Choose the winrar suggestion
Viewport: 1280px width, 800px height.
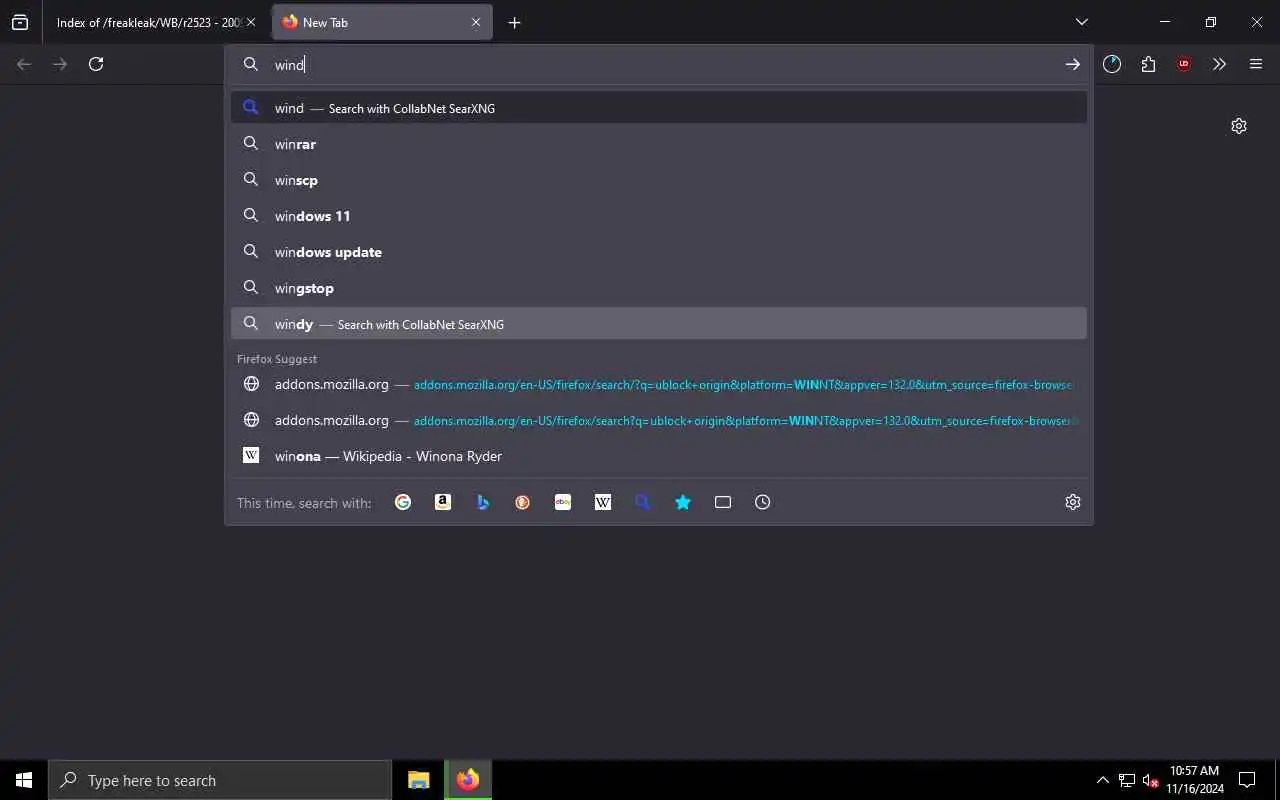click(x=659, y=144)
